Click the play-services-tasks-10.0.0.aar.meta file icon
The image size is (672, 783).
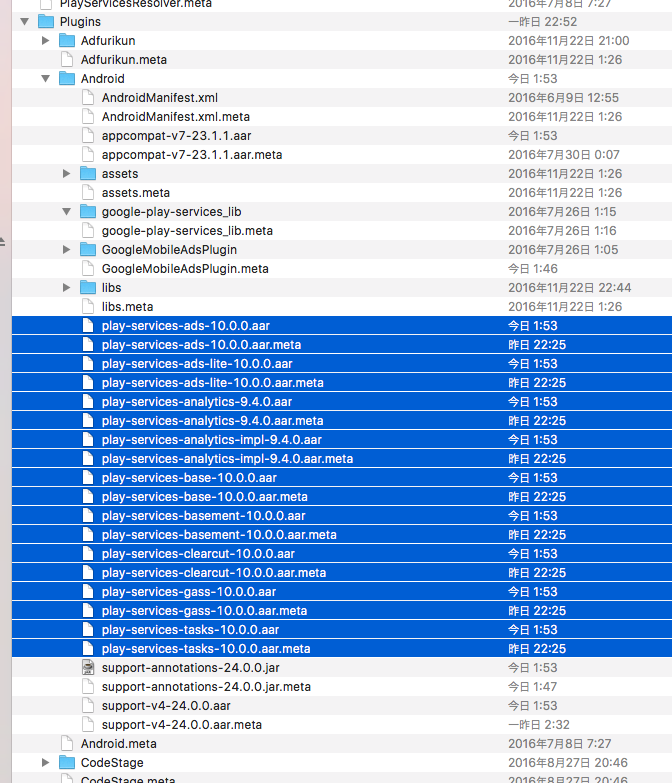[88, 648]
